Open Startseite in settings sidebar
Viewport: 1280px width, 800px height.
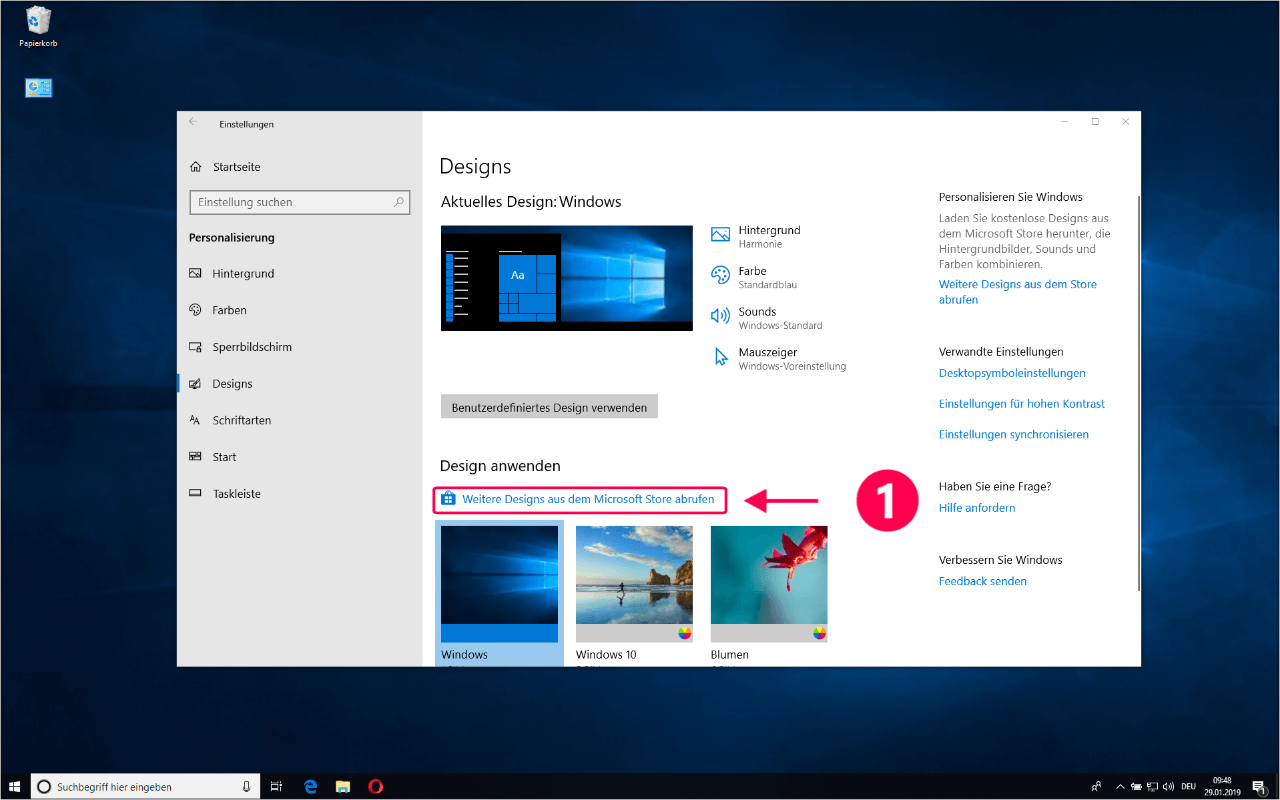tap(226, 167)
